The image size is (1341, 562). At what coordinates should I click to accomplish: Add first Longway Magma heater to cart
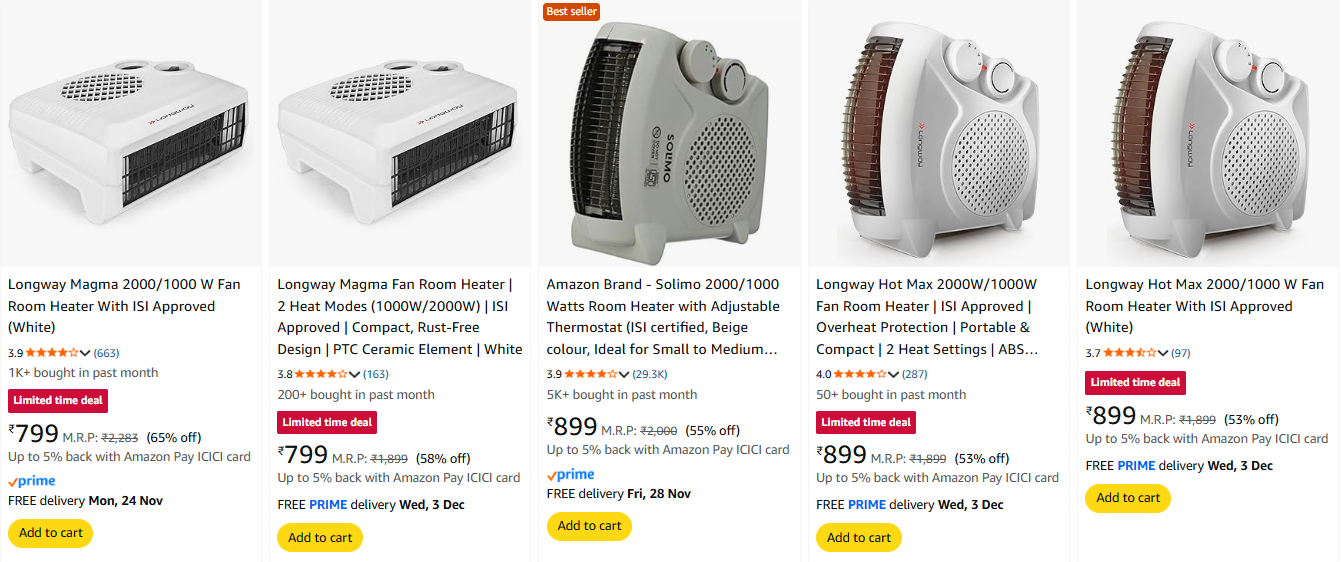(50, 533)
